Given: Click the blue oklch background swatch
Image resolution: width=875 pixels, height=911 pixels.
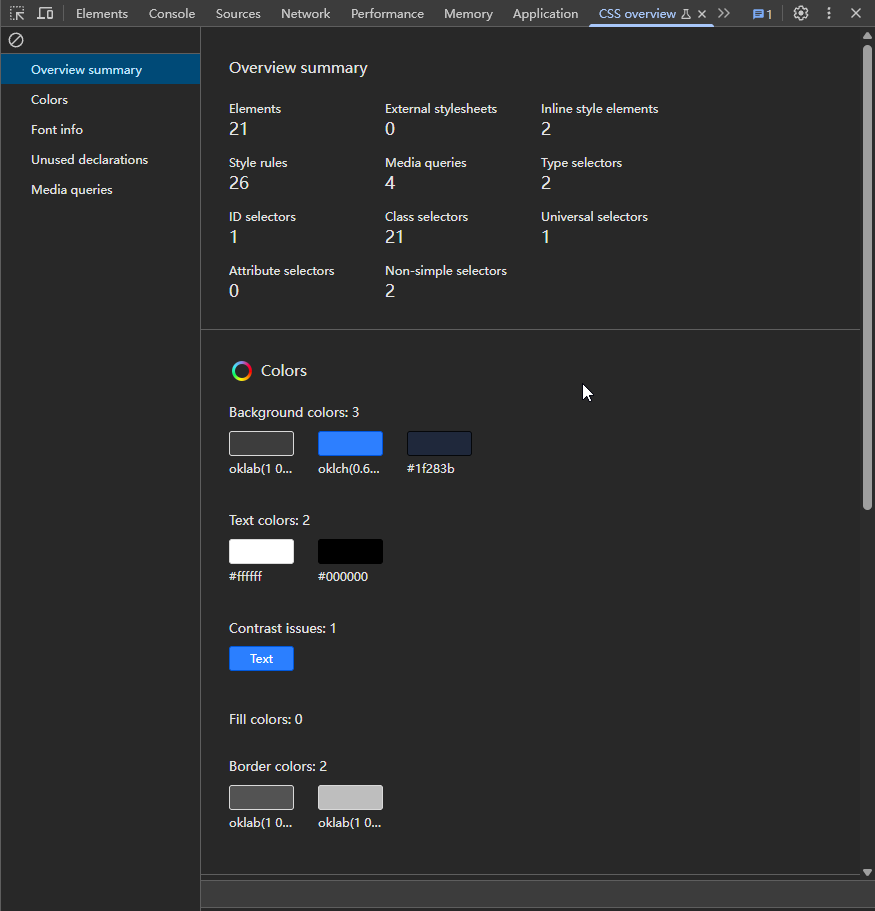Looking at the screenshot, I should 350,443.
